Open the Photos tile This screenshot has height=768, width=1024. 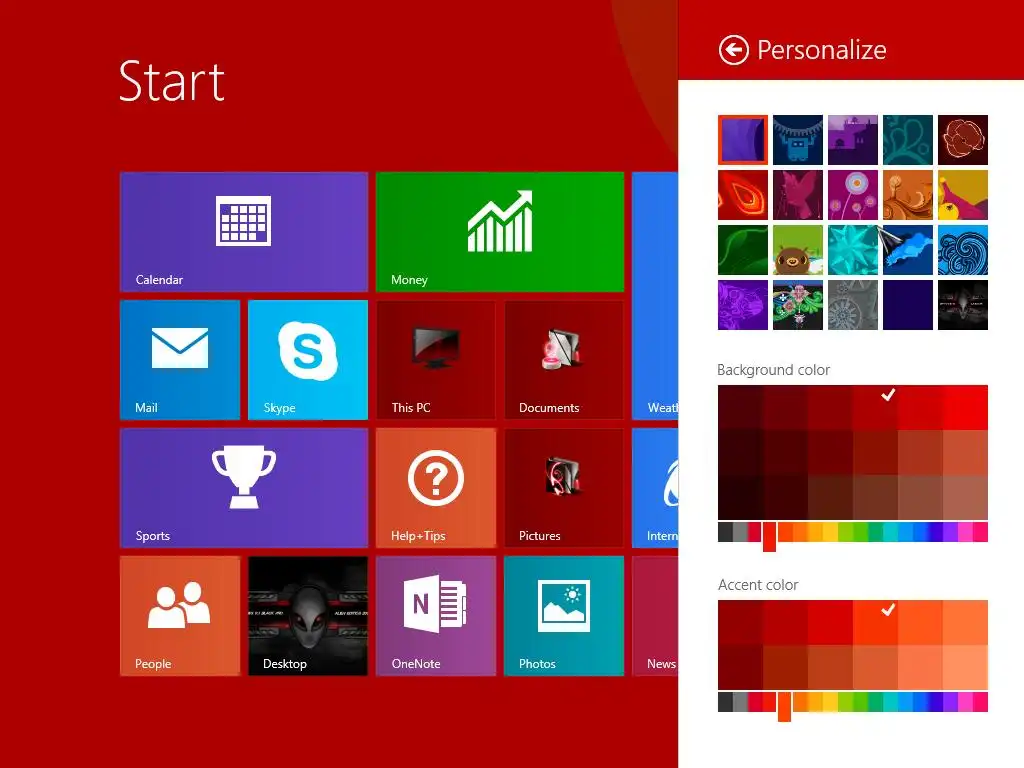click(x=564, y=616)
